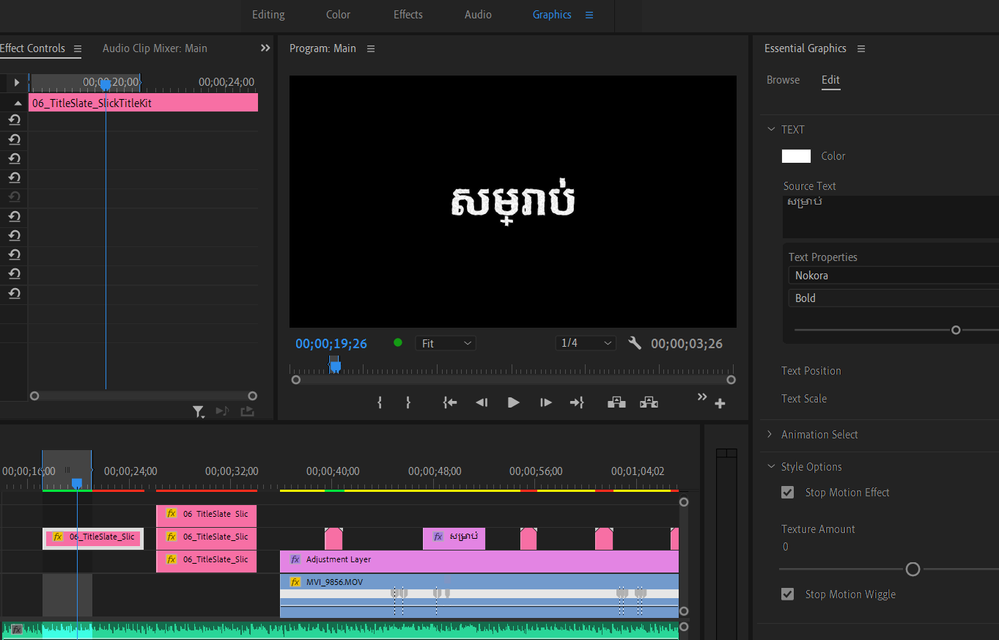Switch to the Color workspace
999x640 pixels.
coord(338,15)
